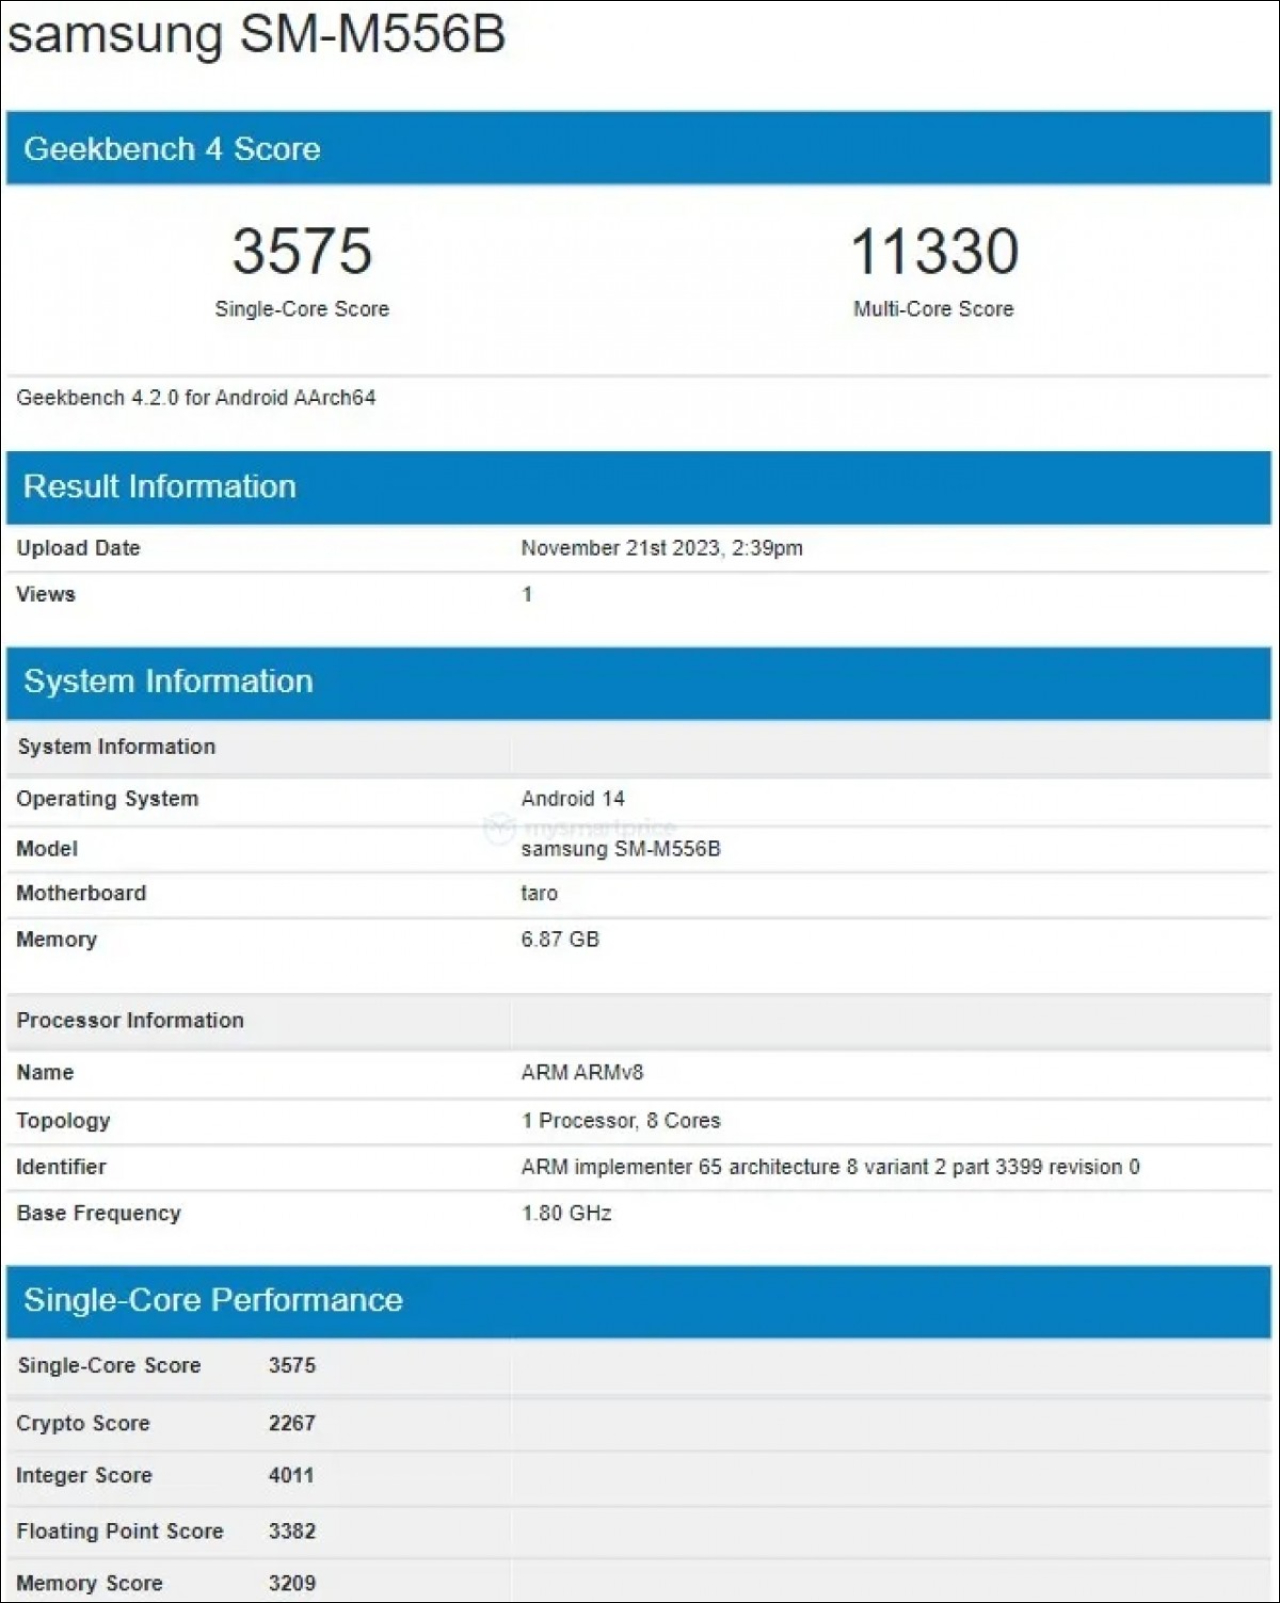Select the 'Android 14' value
This screenshot has width=1280, height=1603.
573,799
